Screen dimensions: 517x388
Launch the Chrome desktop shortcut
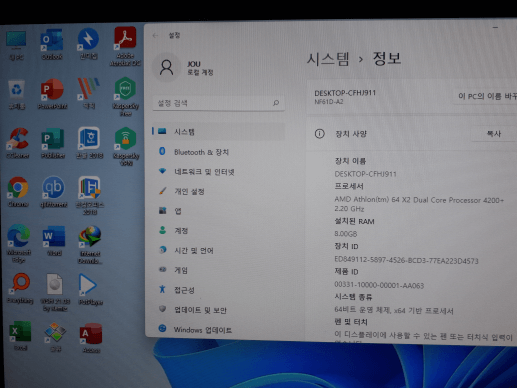click(18, 192)
